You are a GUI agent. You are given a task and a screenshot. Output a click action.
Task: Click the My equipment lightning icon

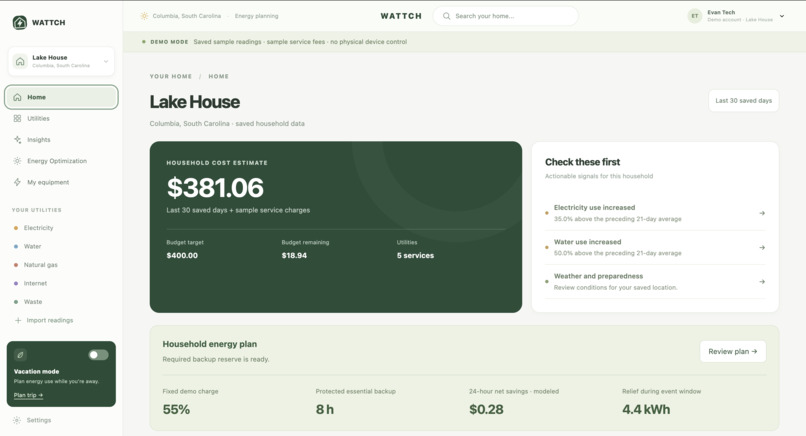tap(17, 182)
